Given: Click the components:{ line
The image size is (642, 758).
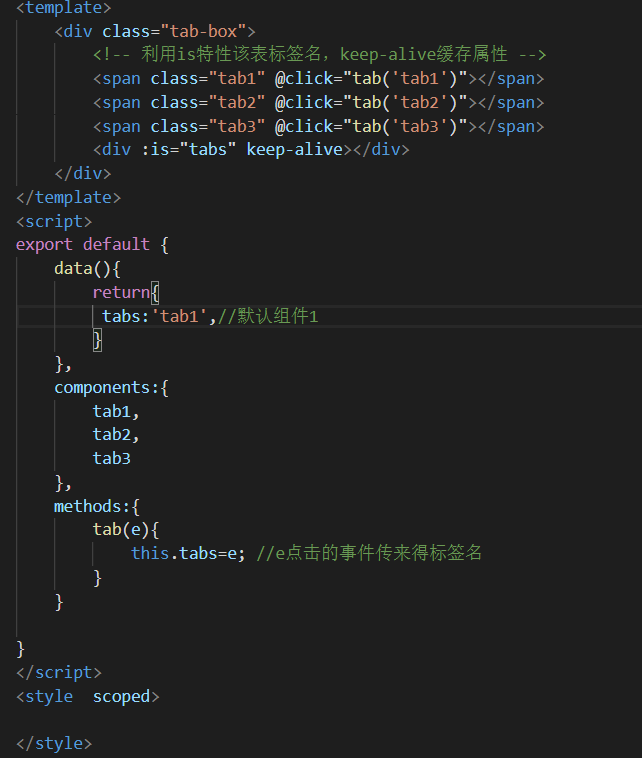Looking at the screenshot, I should coord(111,388).
